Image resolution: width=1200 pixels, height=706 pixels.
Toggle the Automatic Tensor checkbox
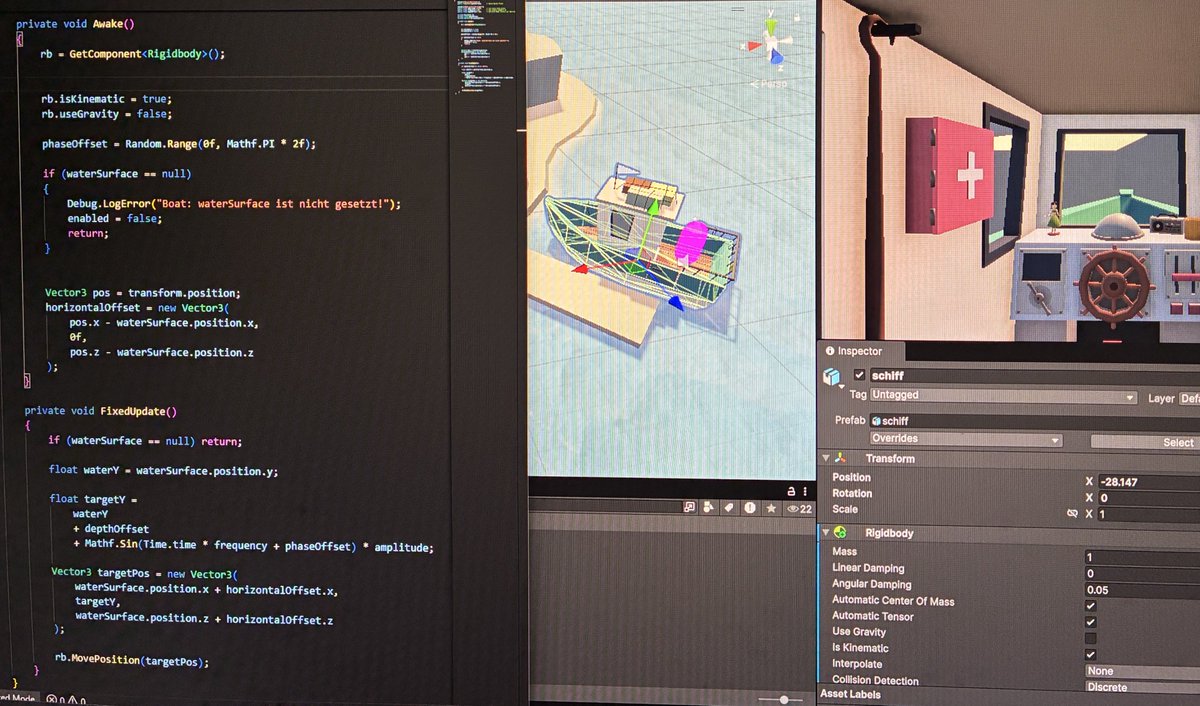tap(1091, 622)
